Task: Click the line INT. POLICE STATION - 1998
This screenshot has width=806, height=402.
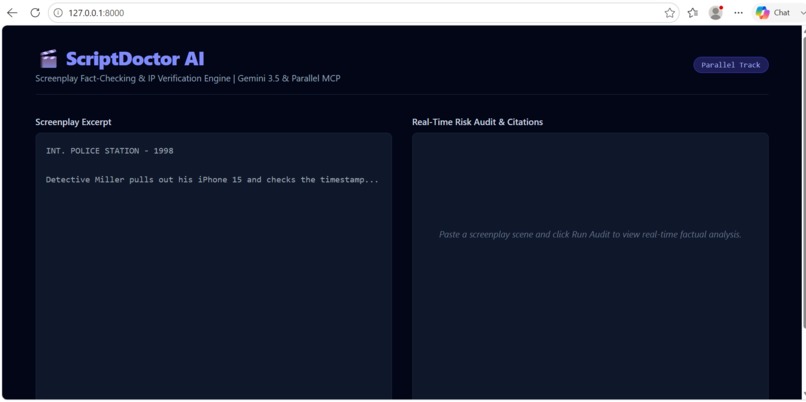Action: (109, 151)
